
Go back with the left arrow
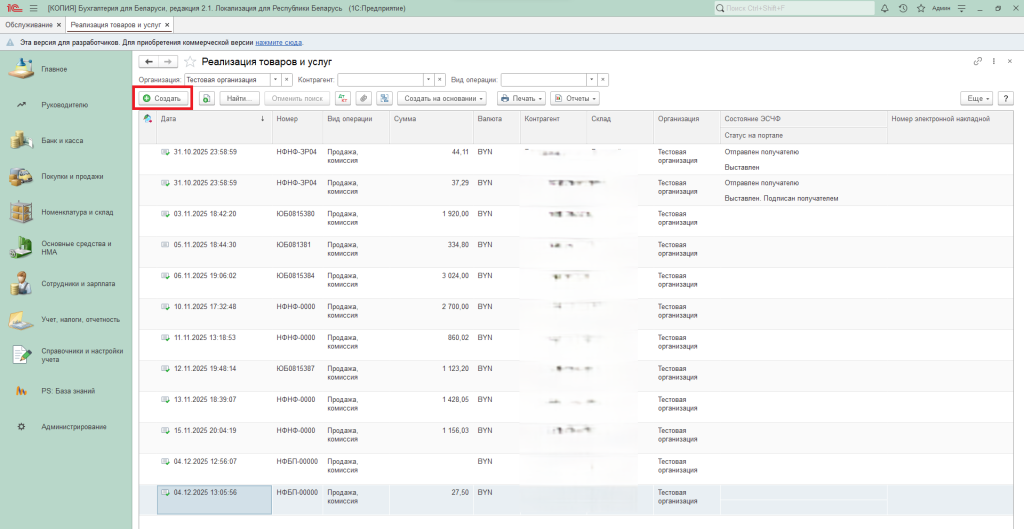pyautogui.click(x=150, y=62)
